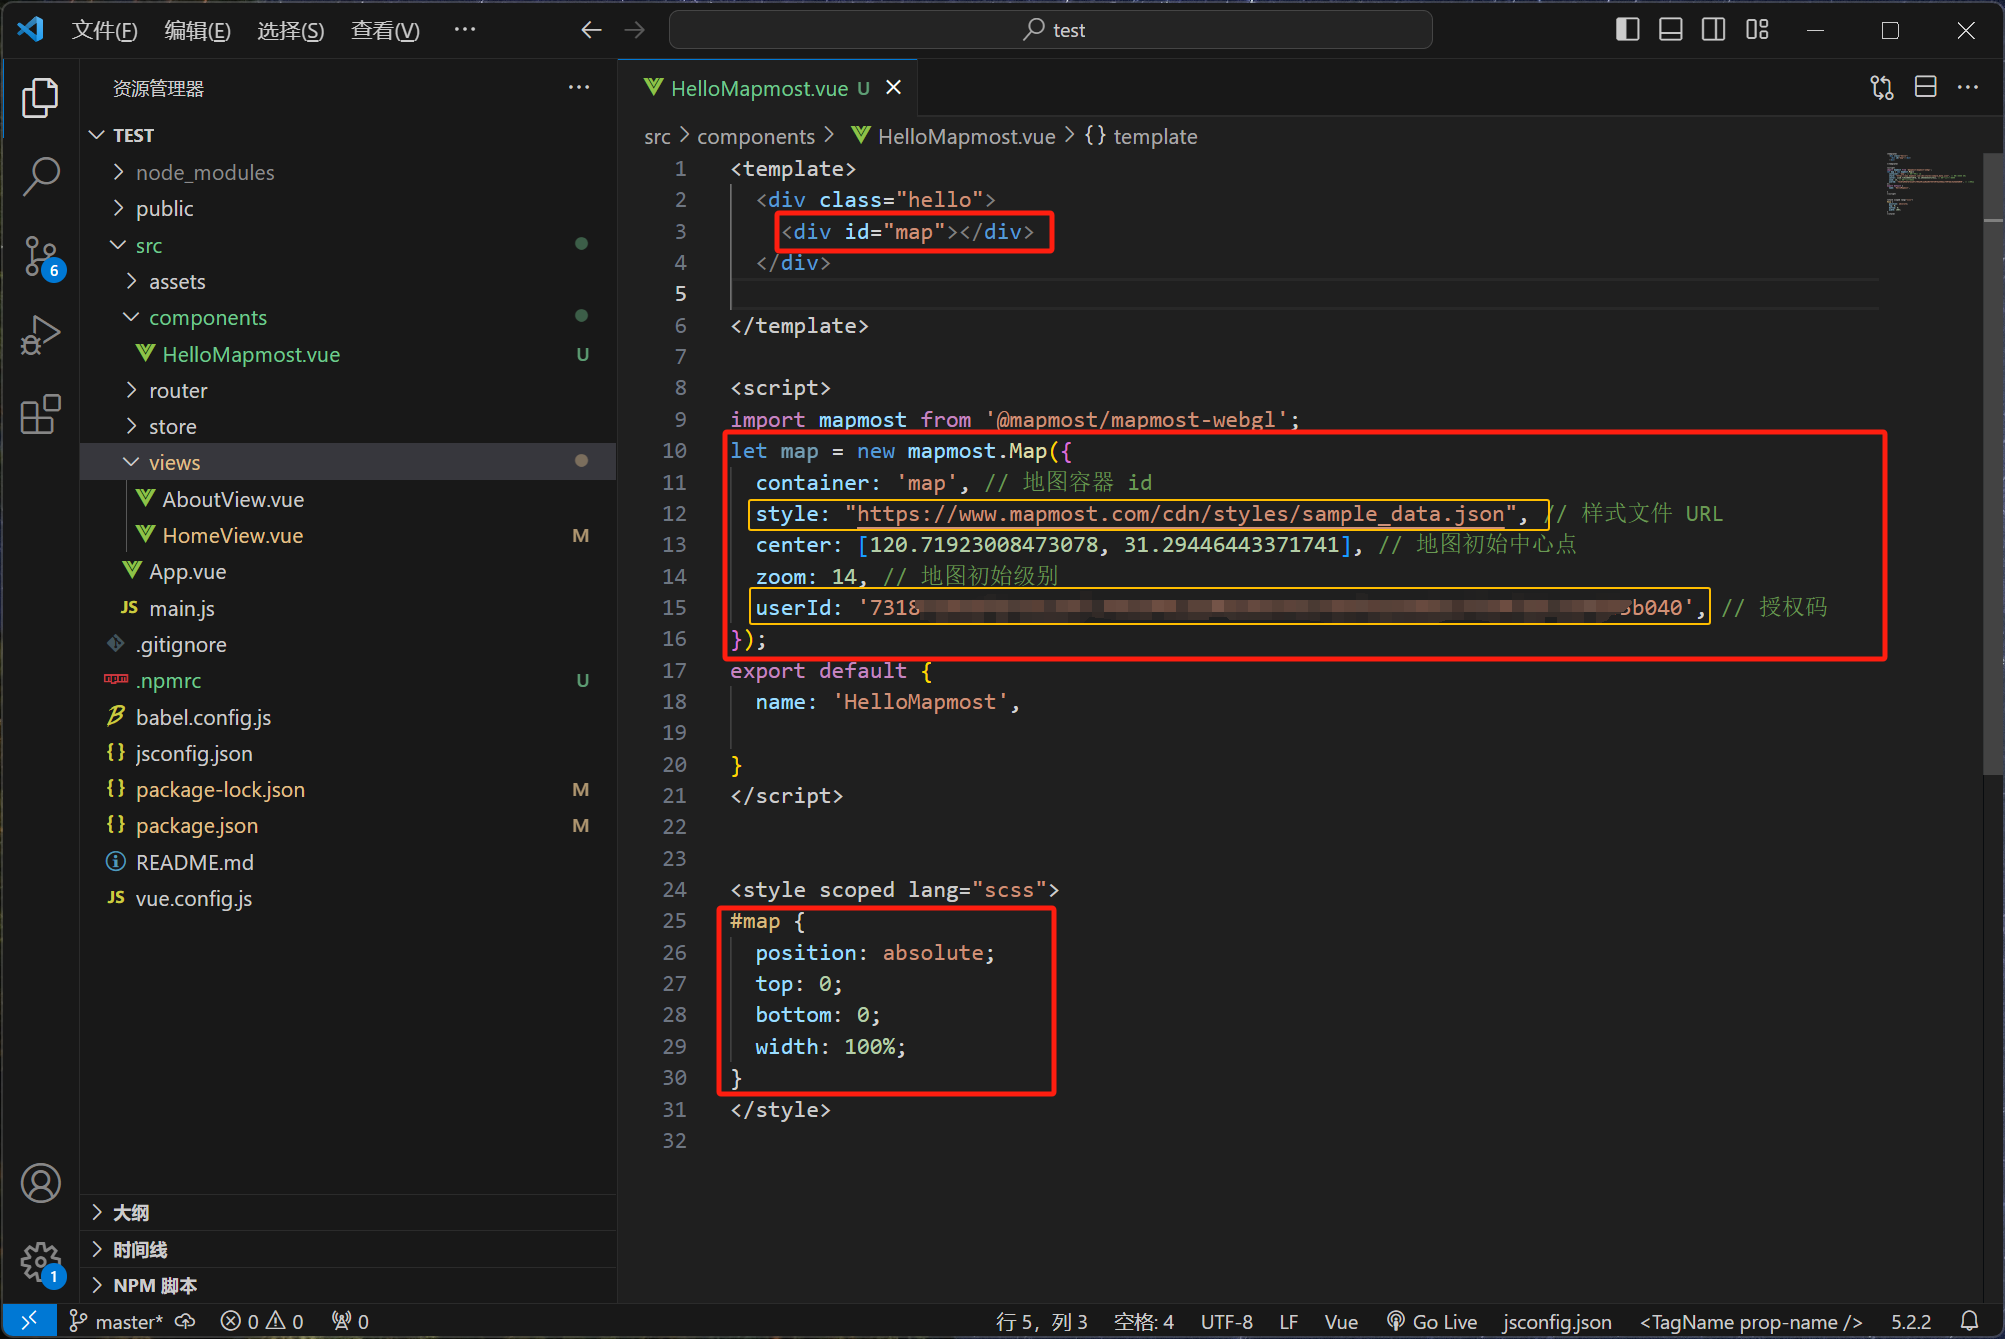Open main.js file

click(x=348, y=608)
